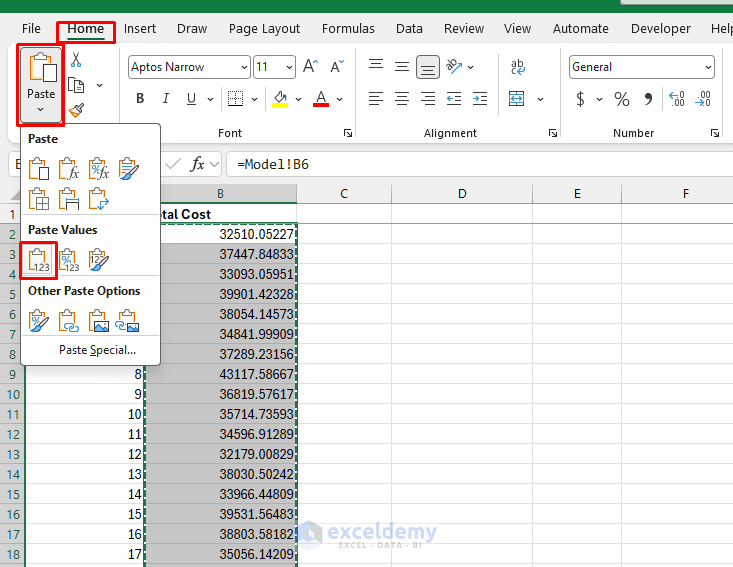Open the File tab
This screenshot has height=567, width=733.
tap(31, 29)
